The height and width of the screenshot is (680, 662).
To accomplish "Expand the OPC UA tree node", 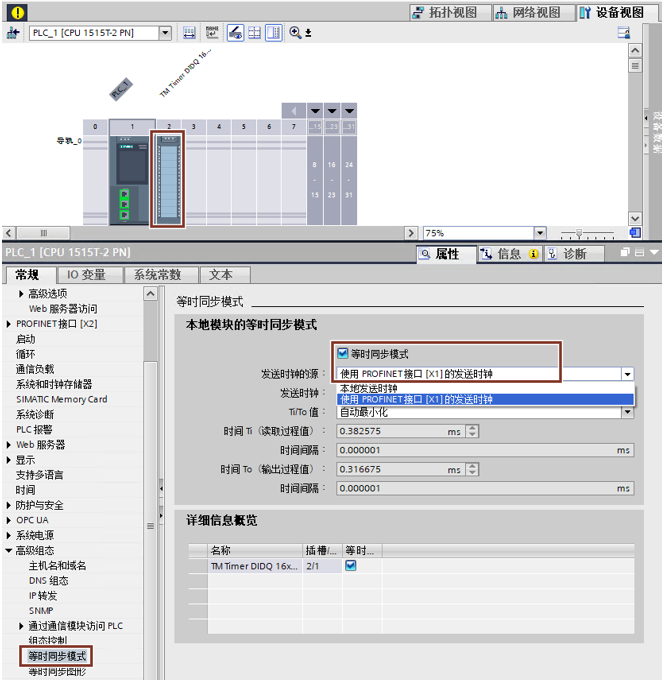I will [x=9, y=520].
